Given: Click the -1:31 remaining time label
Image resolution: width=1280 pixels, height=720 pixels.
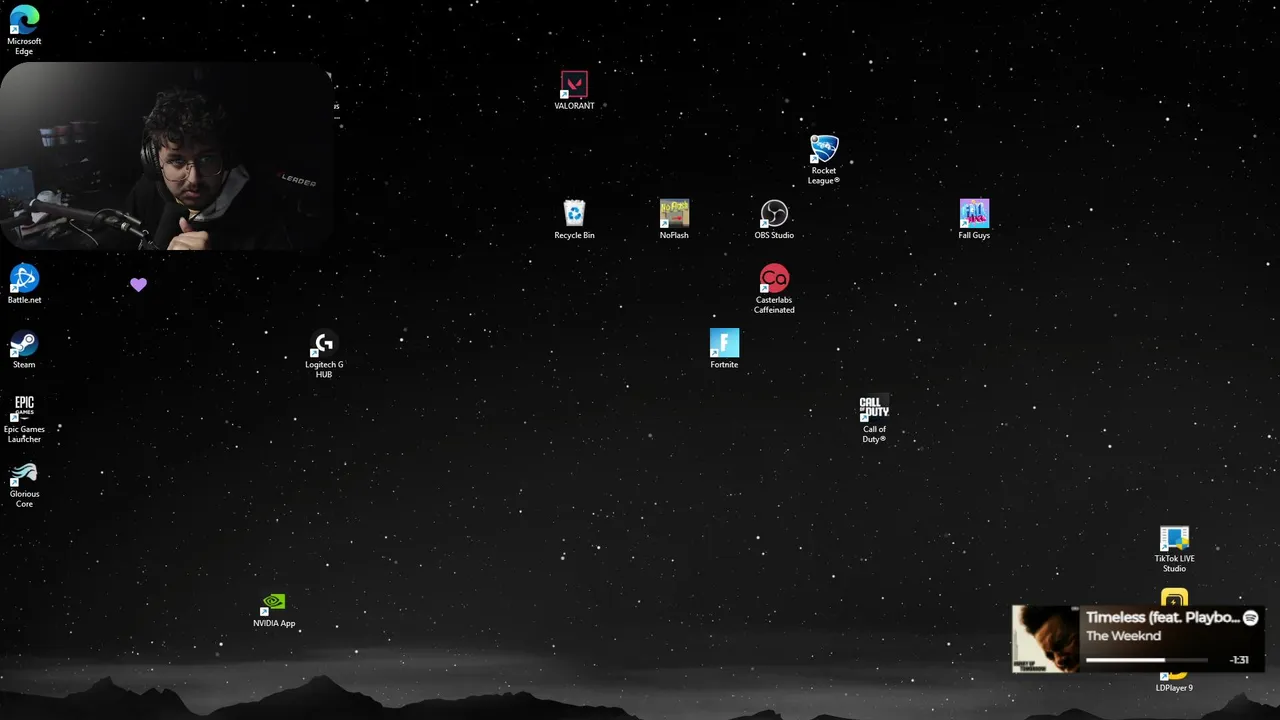Looking at the screenshot, I should click(x=1239, y=660).
